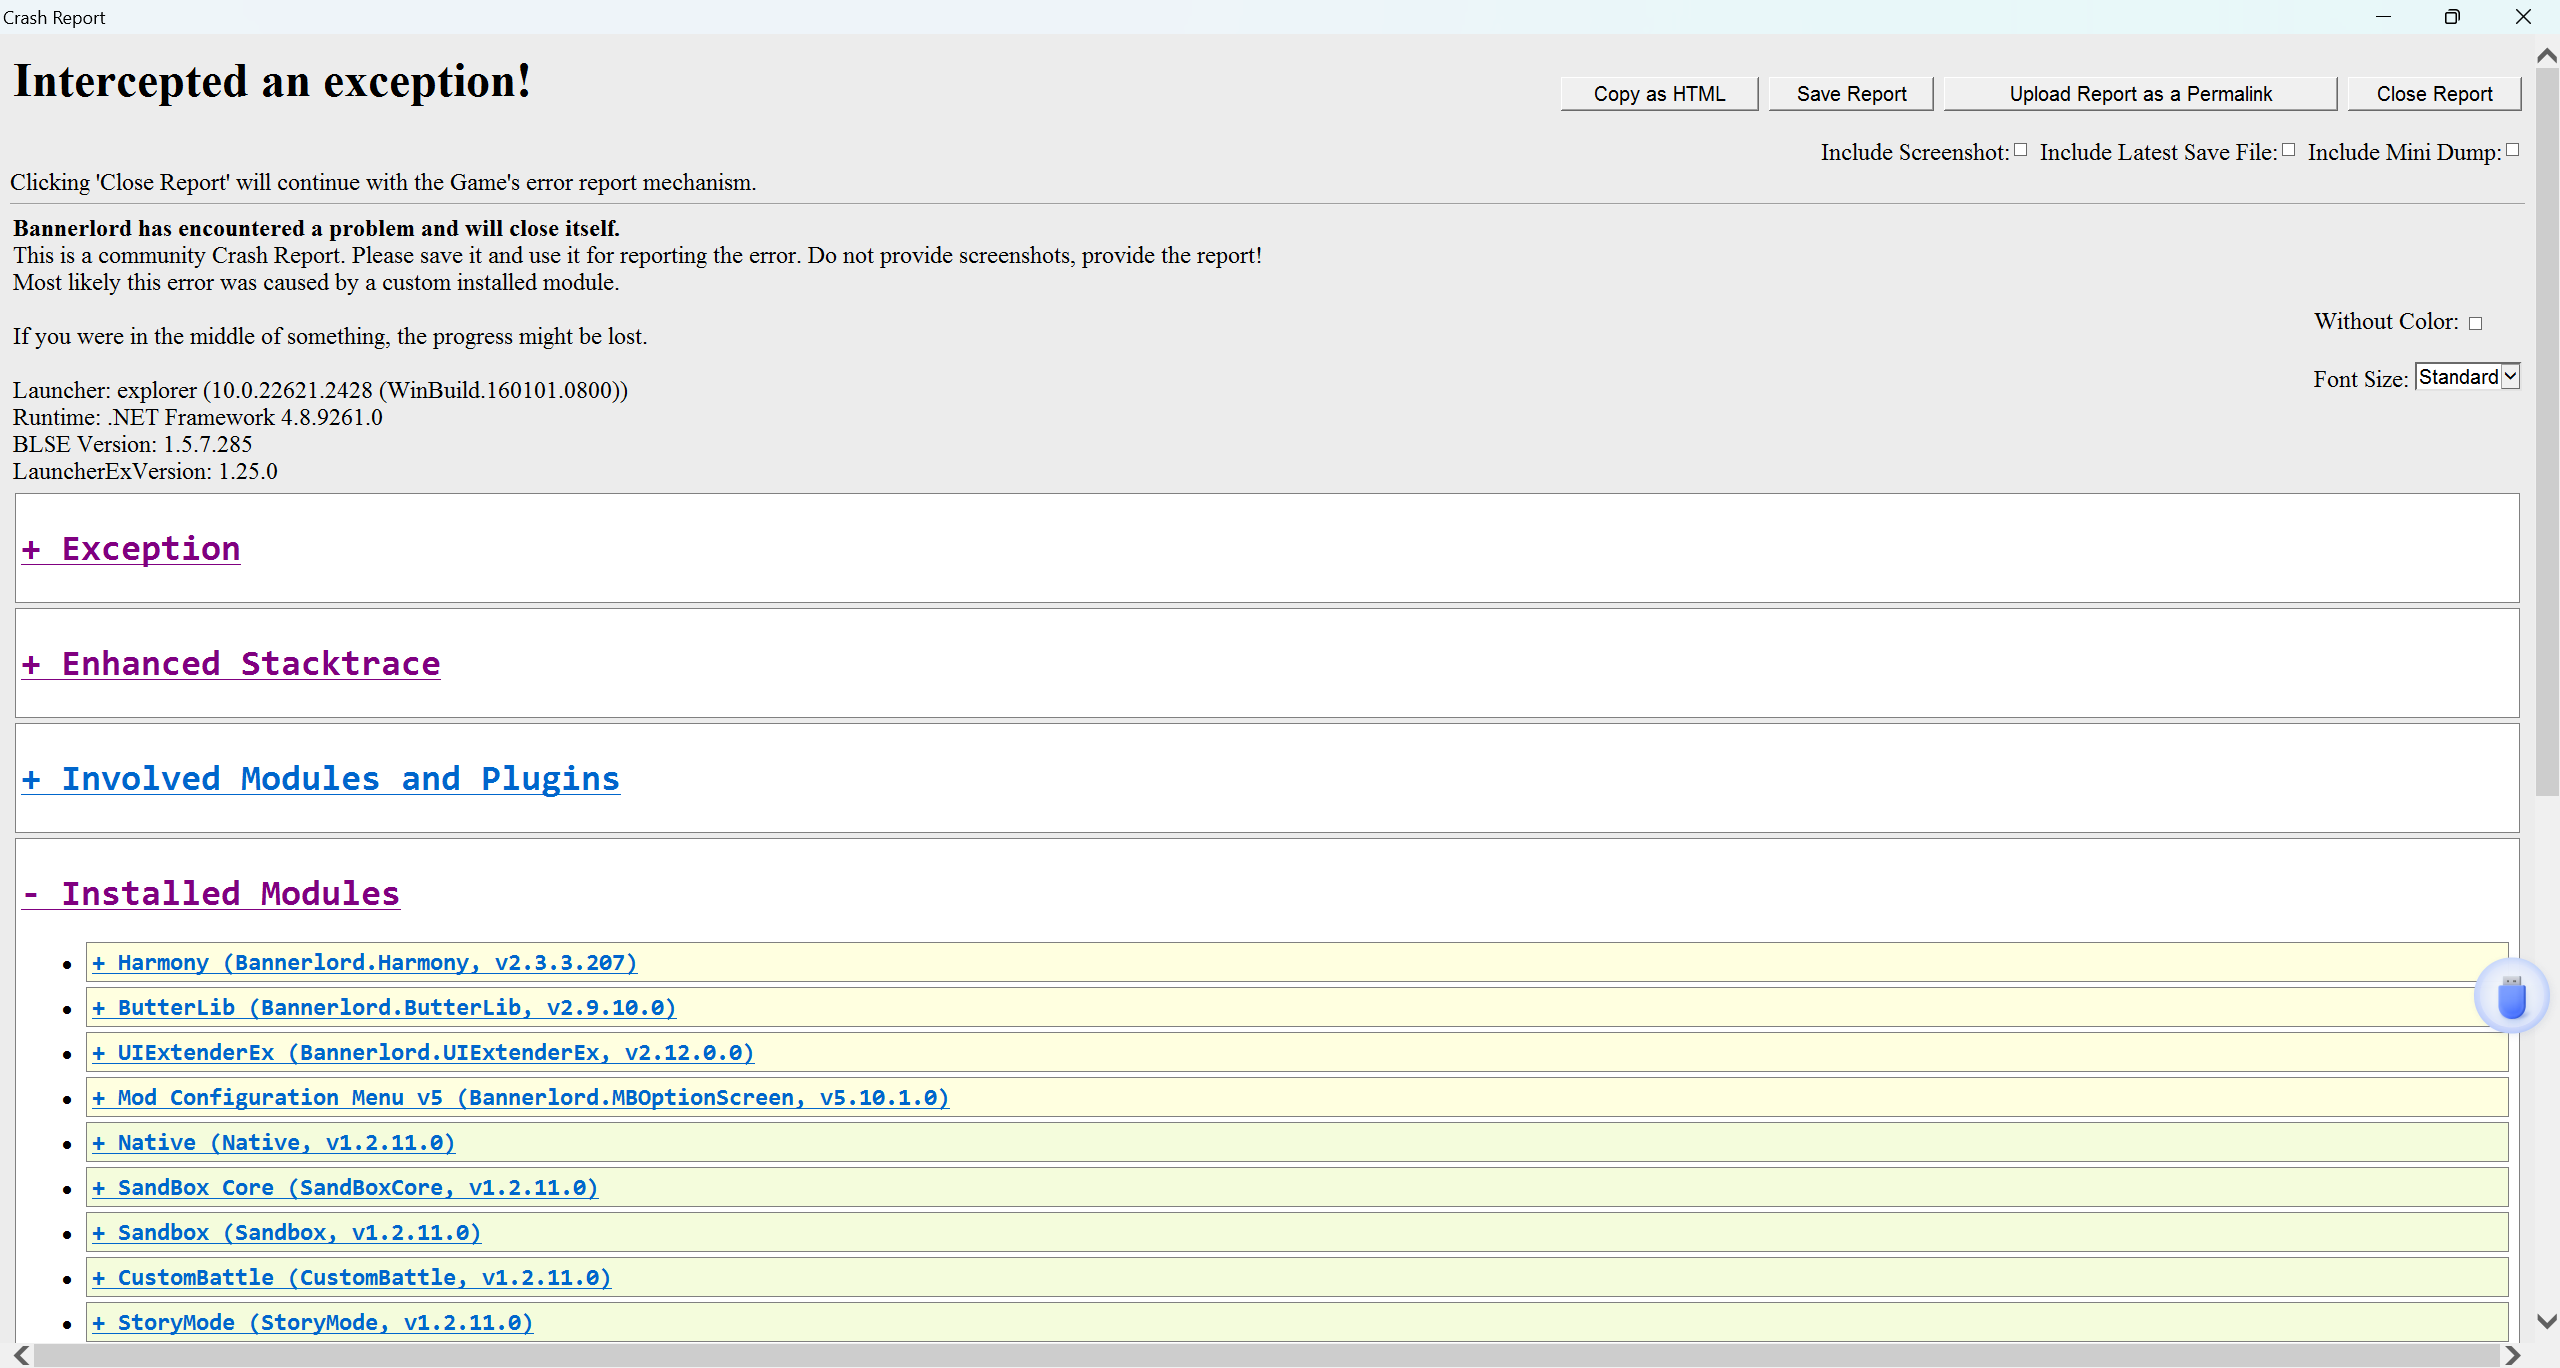Expand the Native module entry
Viewport: 2560px width, 1368px height.
pyautogui.click(x=274, y=1143)
